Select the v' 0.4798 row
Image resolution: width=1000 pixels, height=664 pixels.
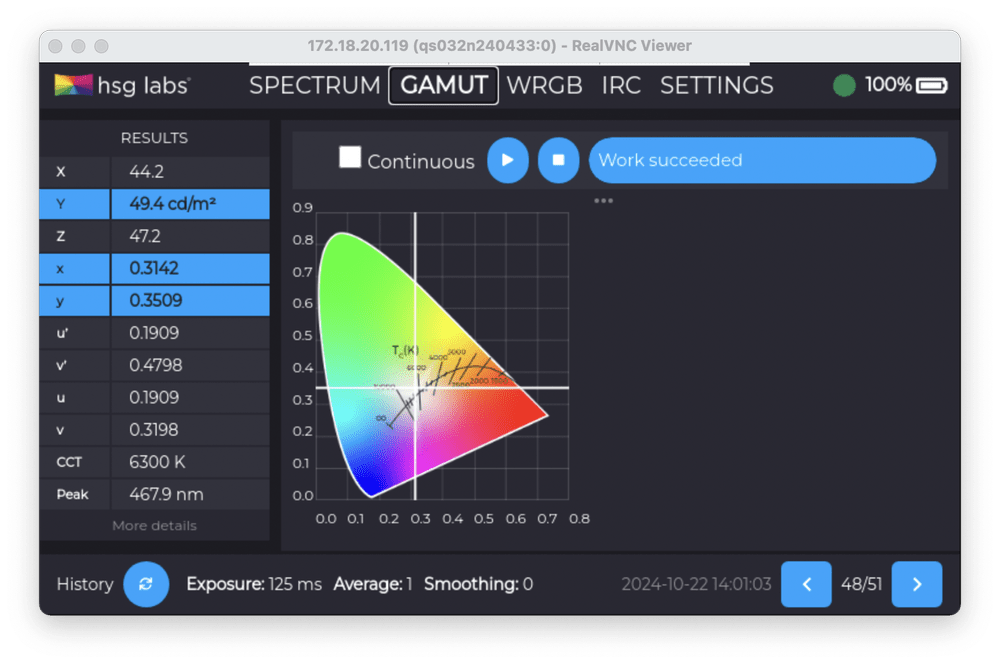[154, 365]
